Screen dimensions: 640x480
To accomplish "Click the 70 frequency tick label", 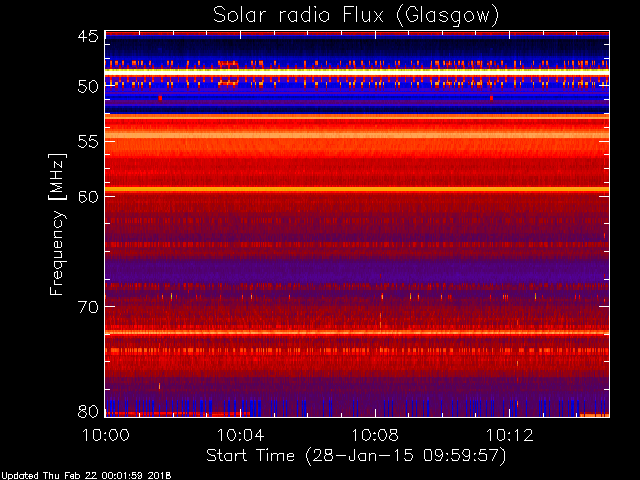I will [x=88, y=307].
